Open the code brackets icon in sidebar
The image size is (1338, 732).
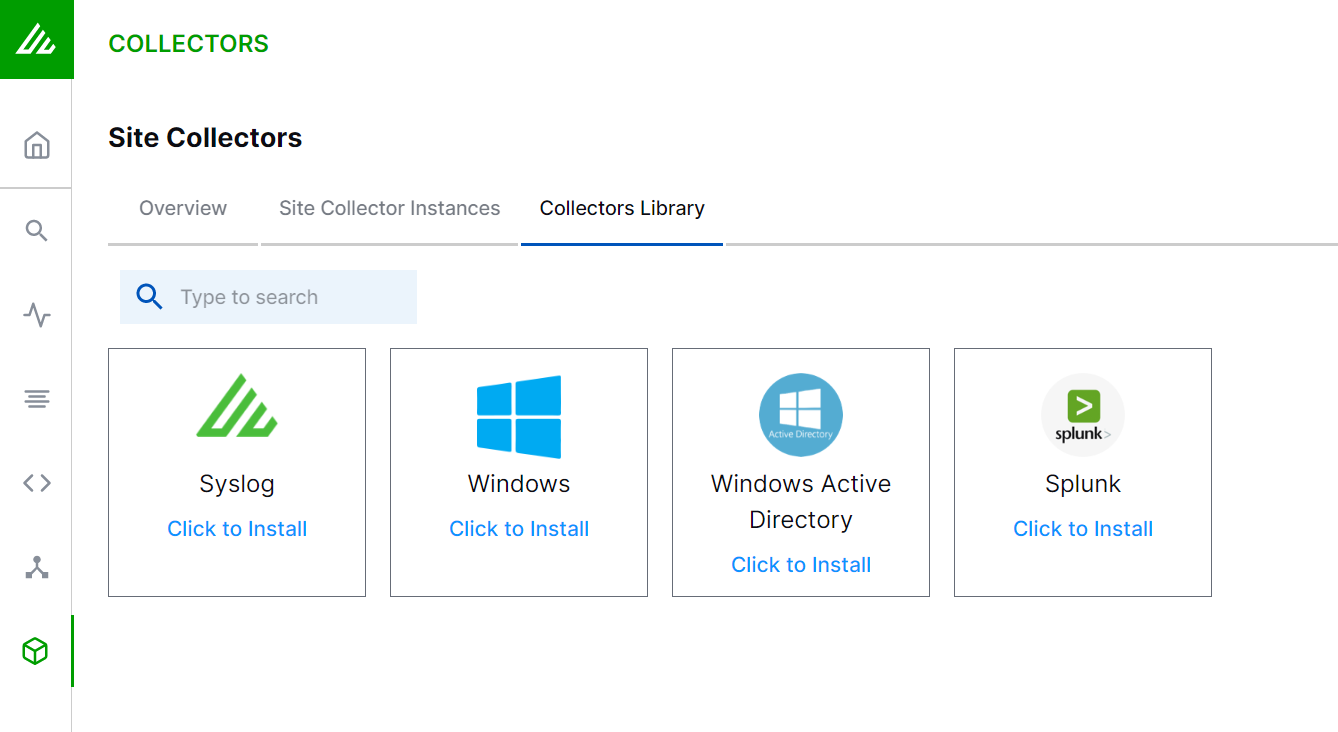point(36,484)
